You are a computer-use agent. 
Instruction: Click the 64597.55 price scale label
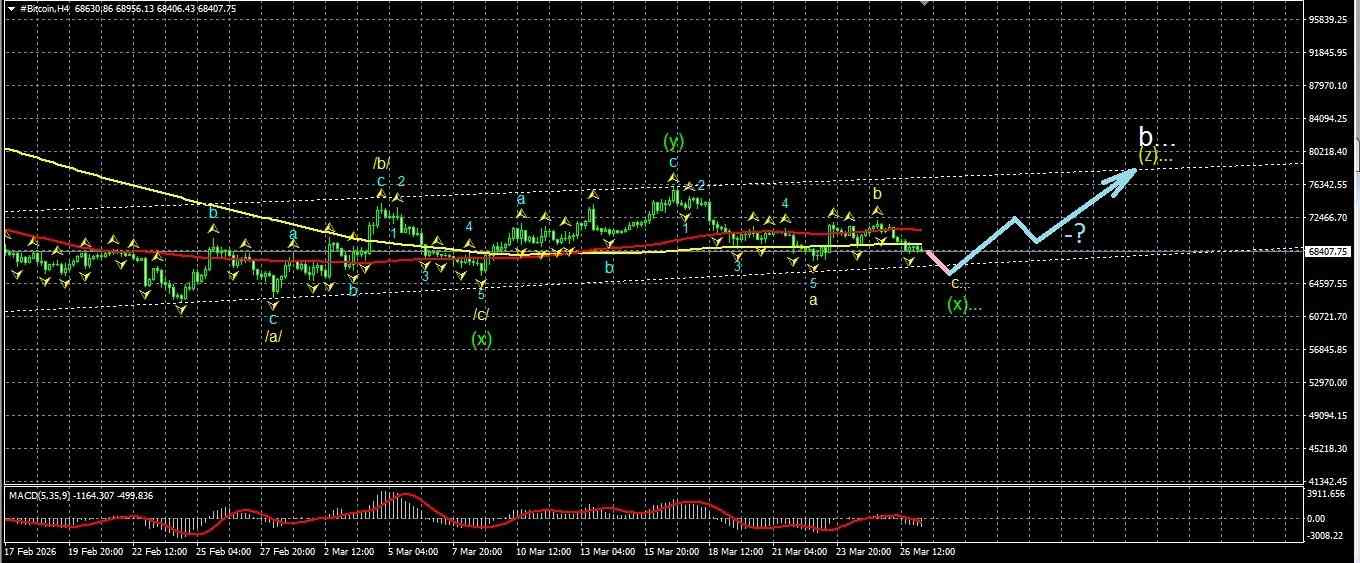1328,284
